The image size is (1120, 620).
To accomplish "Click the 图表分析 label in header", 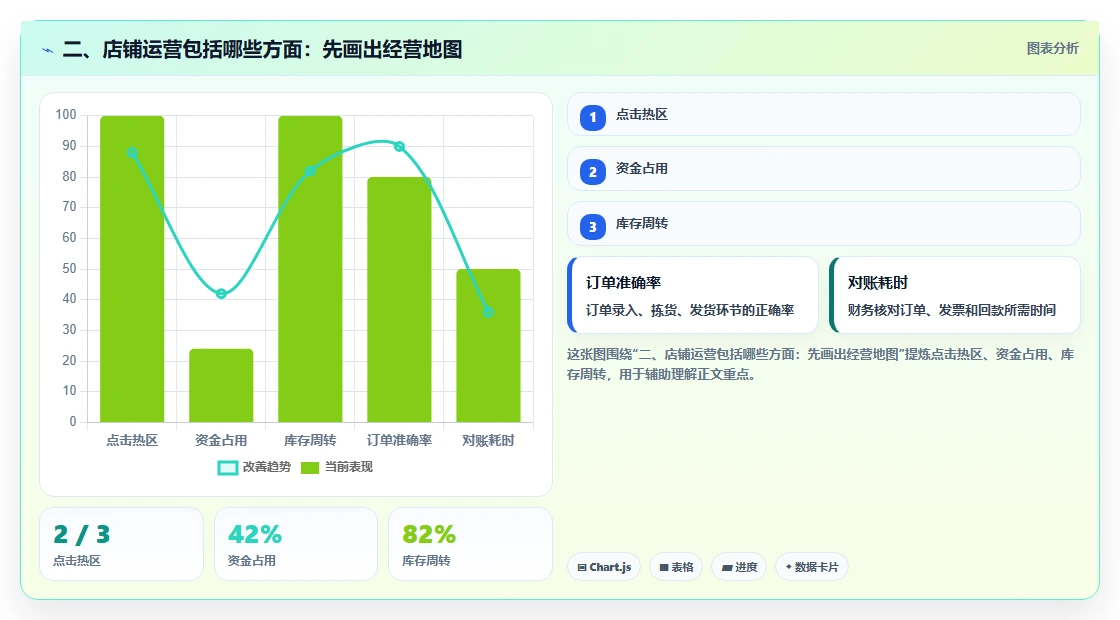I will pyautogui.click(x=1052, y=49).
